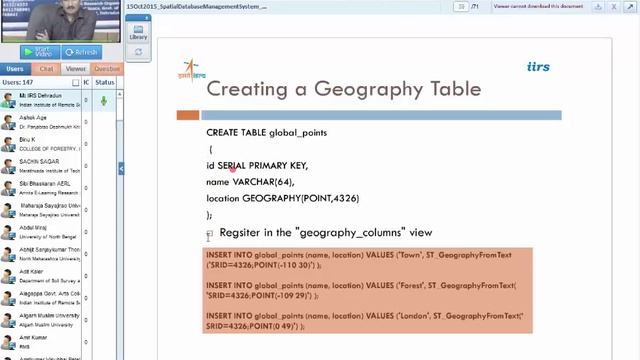Select user Alagappa Govt. Arts Col

pos(41,298)
